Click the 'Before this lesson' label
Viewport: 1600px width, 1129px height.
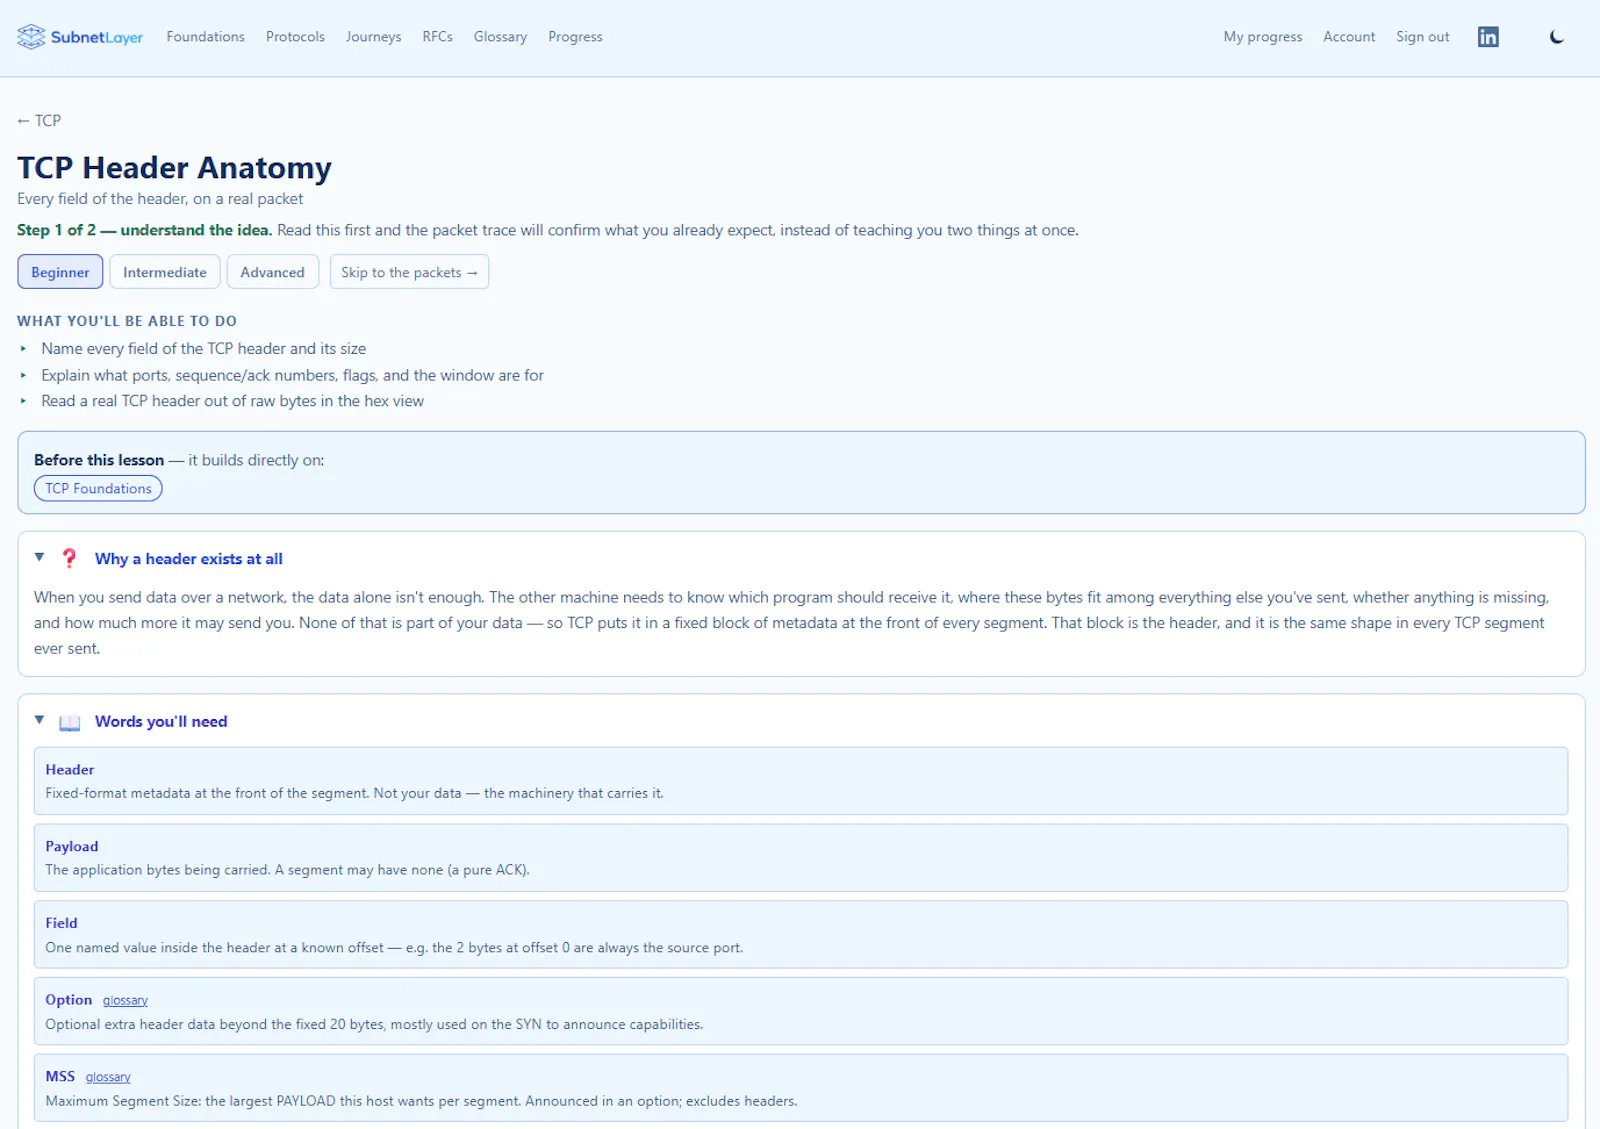(x=99, y=460)
